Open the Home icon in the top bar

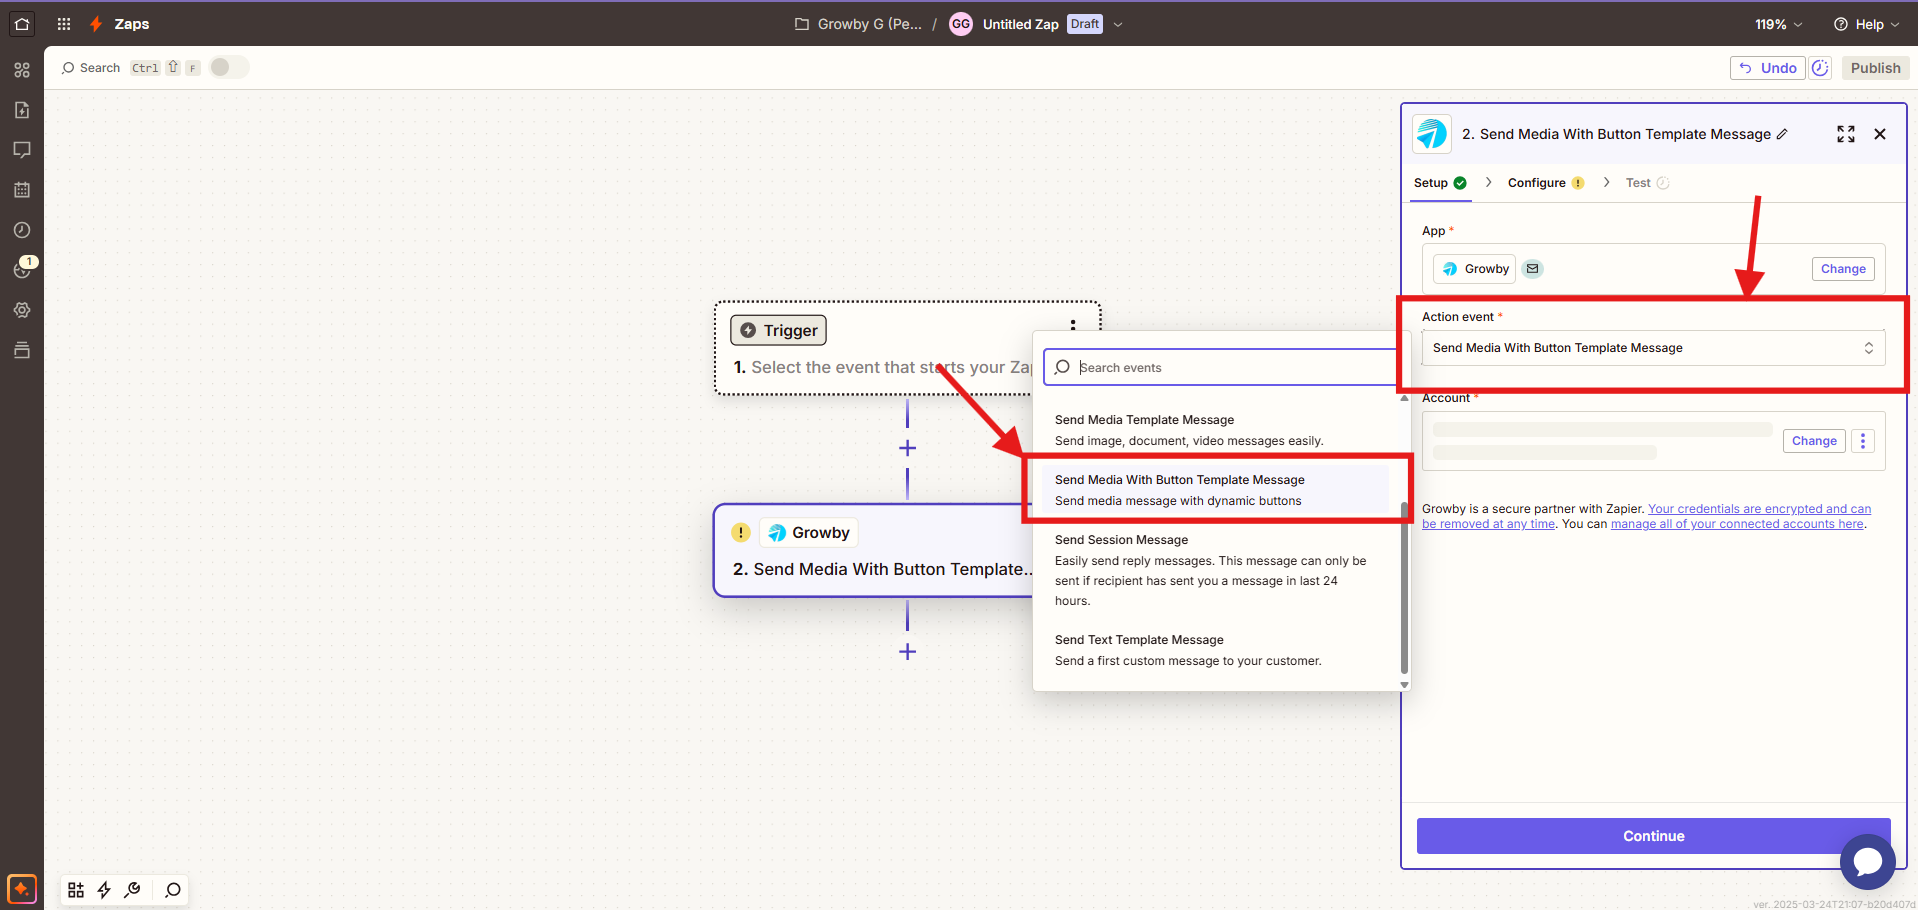22,23
